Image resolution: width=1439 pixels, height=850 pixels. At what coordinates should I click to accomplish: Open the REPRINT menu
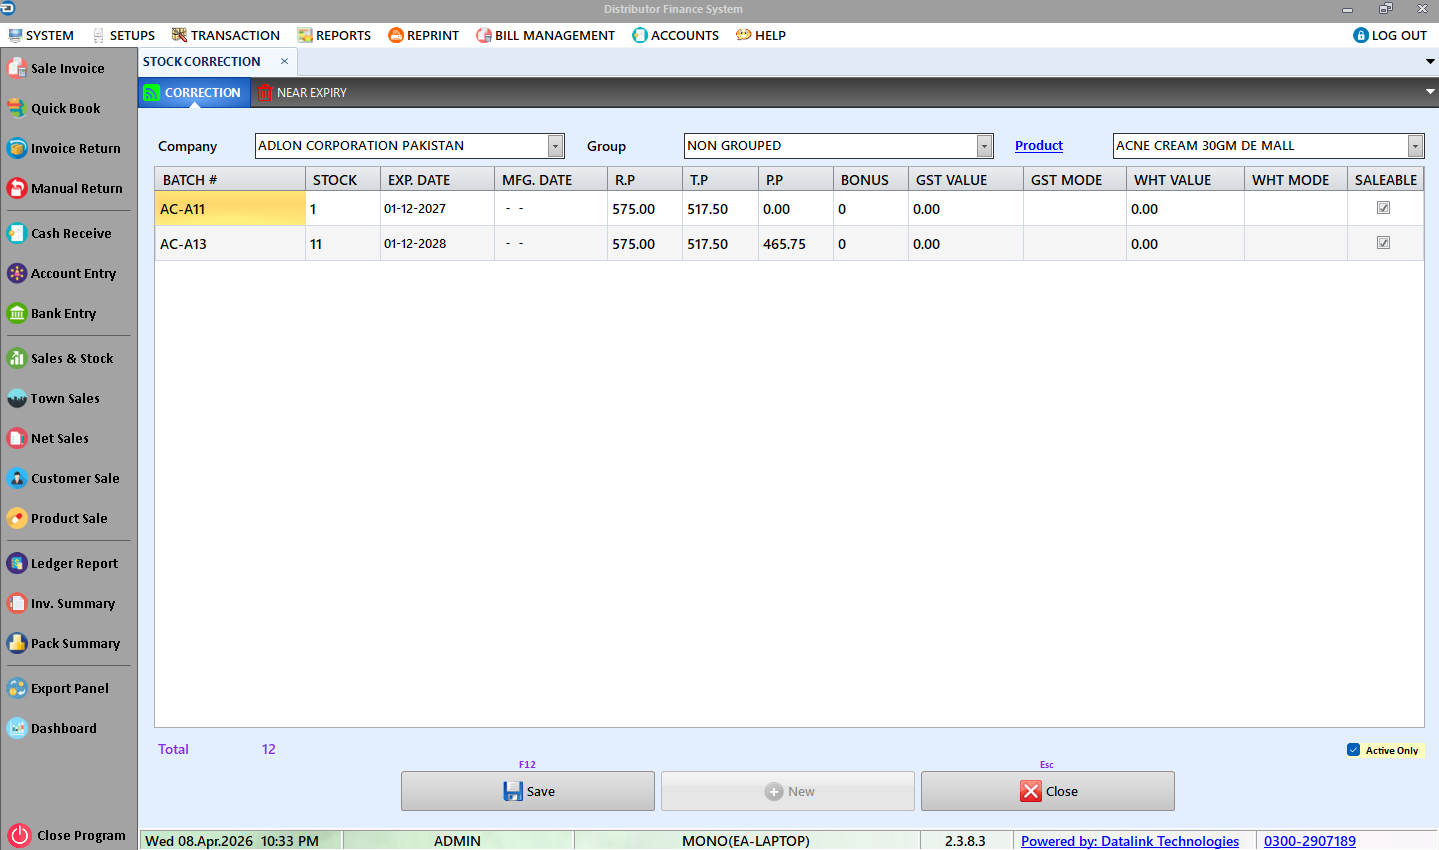click(424, 35)
